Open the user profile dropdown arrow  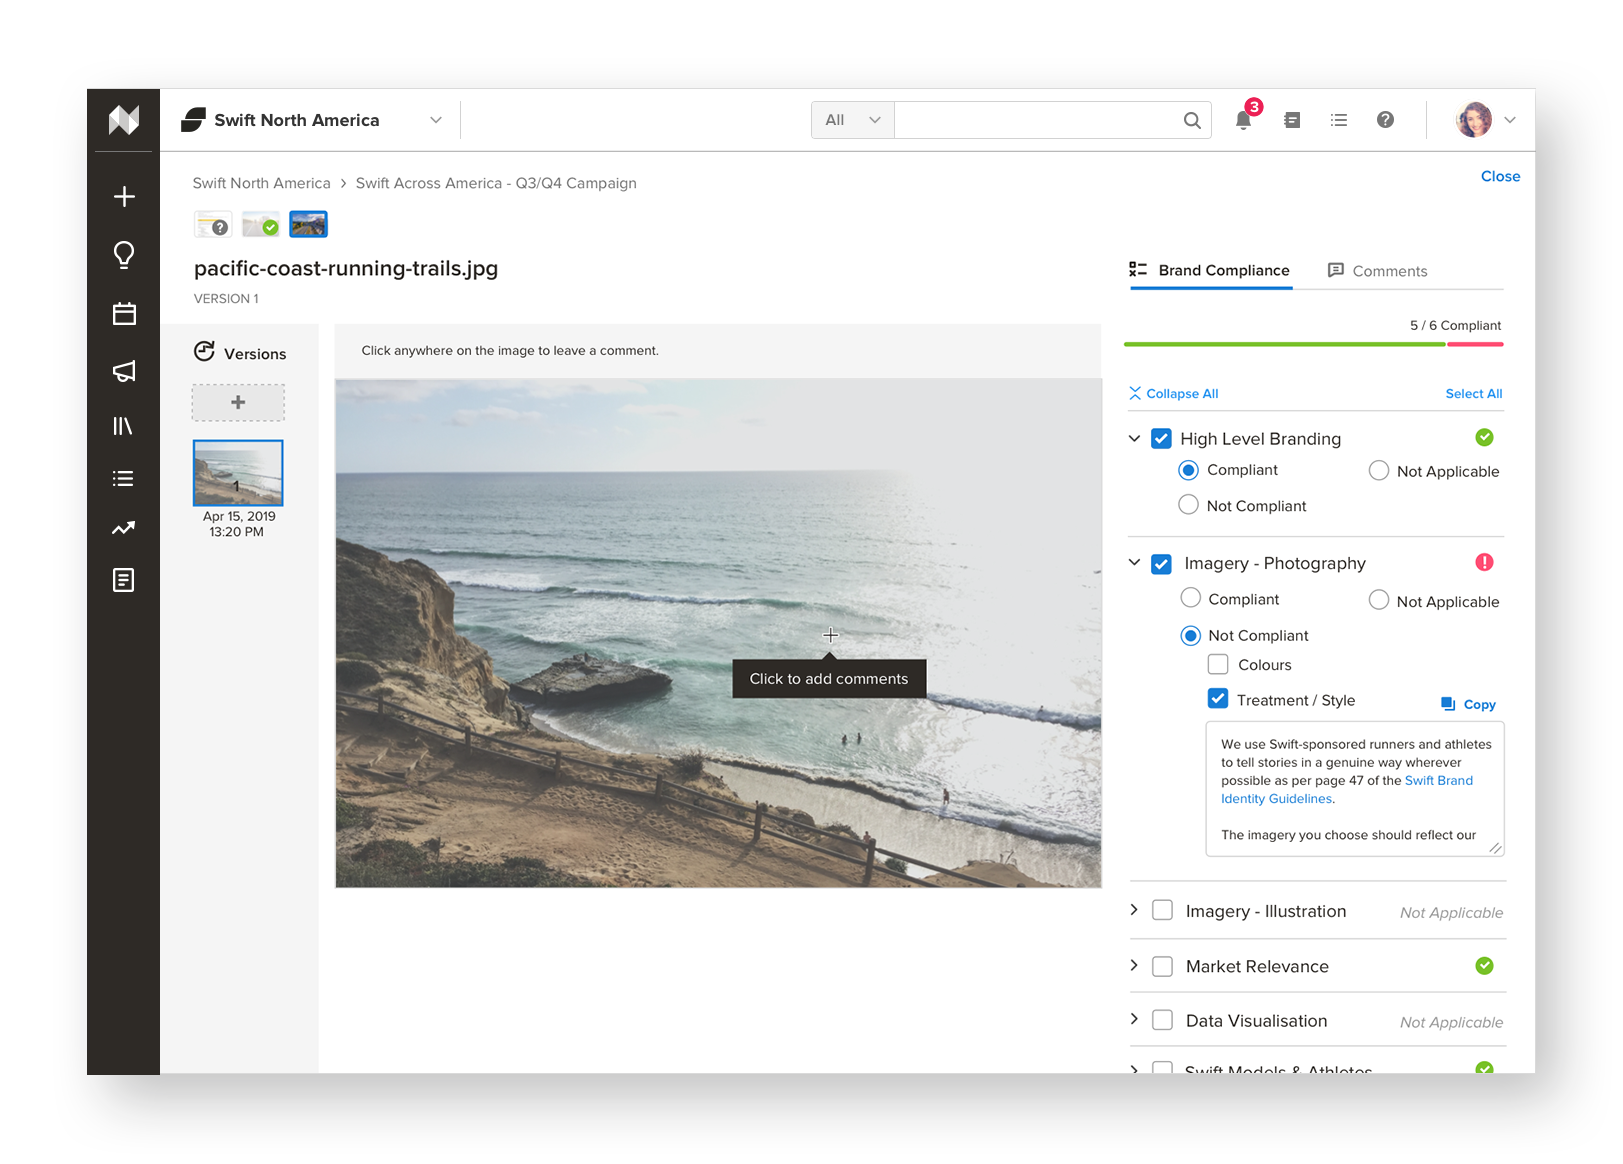1510,120
